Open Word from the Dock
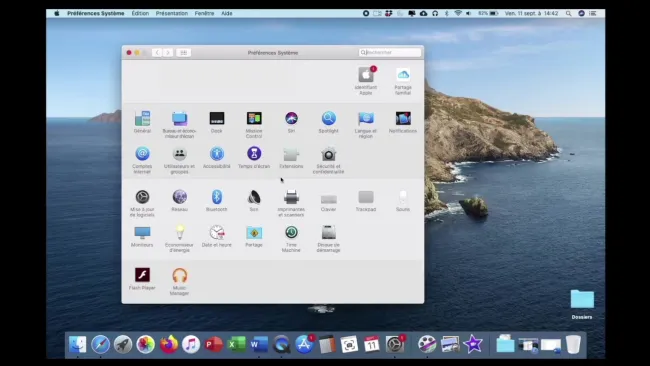Screen dimensions: 650x366 (x=259, y=344)
